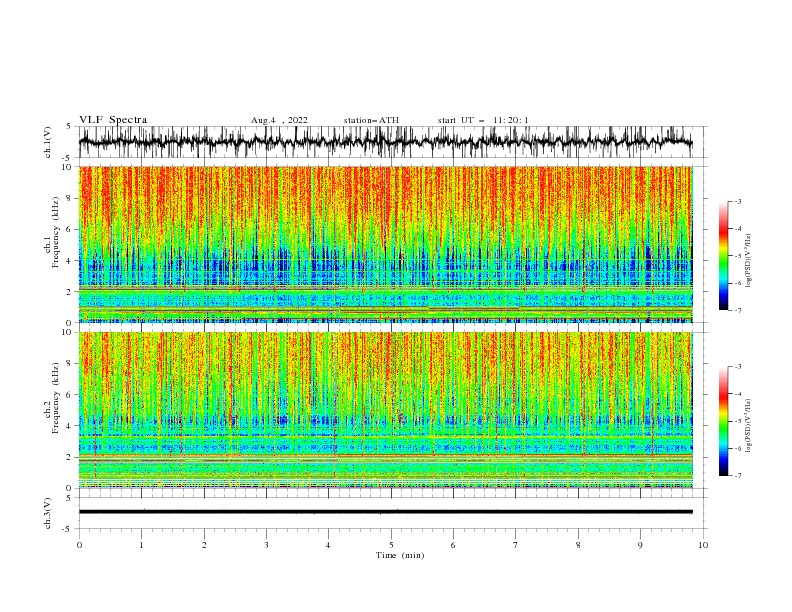Select the "station=ATH" header label

point(371,120)
